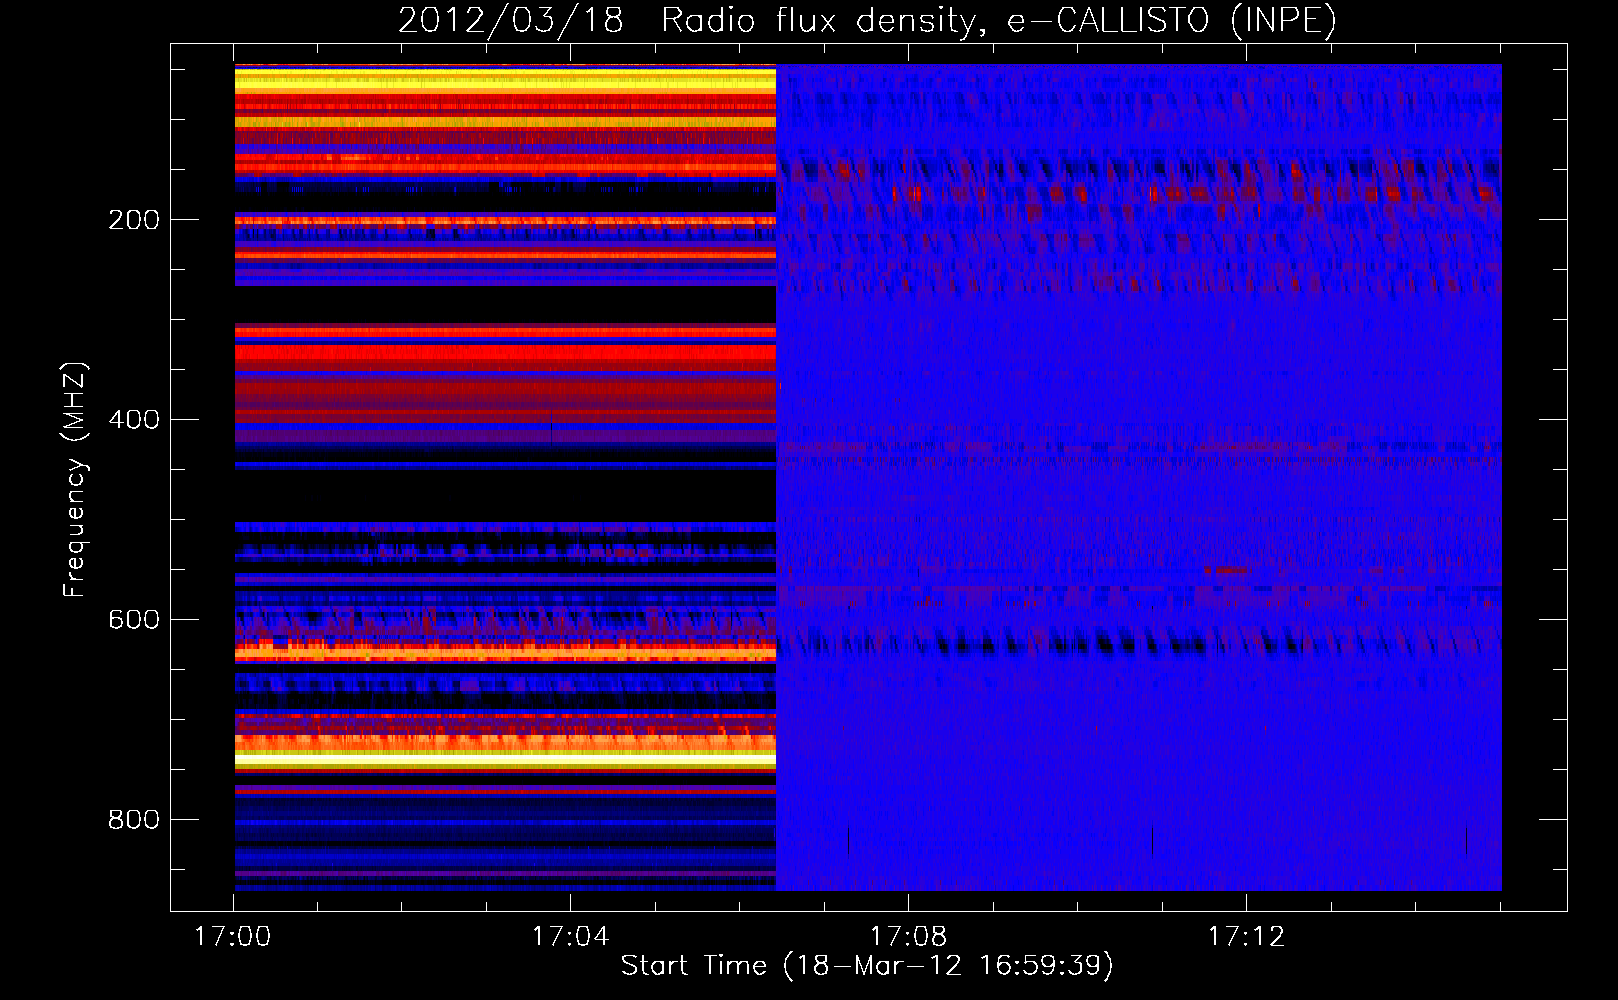Click the 'Start Time (18-Mar-12 16:59:39)' label
Screen dimensions: 1618x1000
867,966
